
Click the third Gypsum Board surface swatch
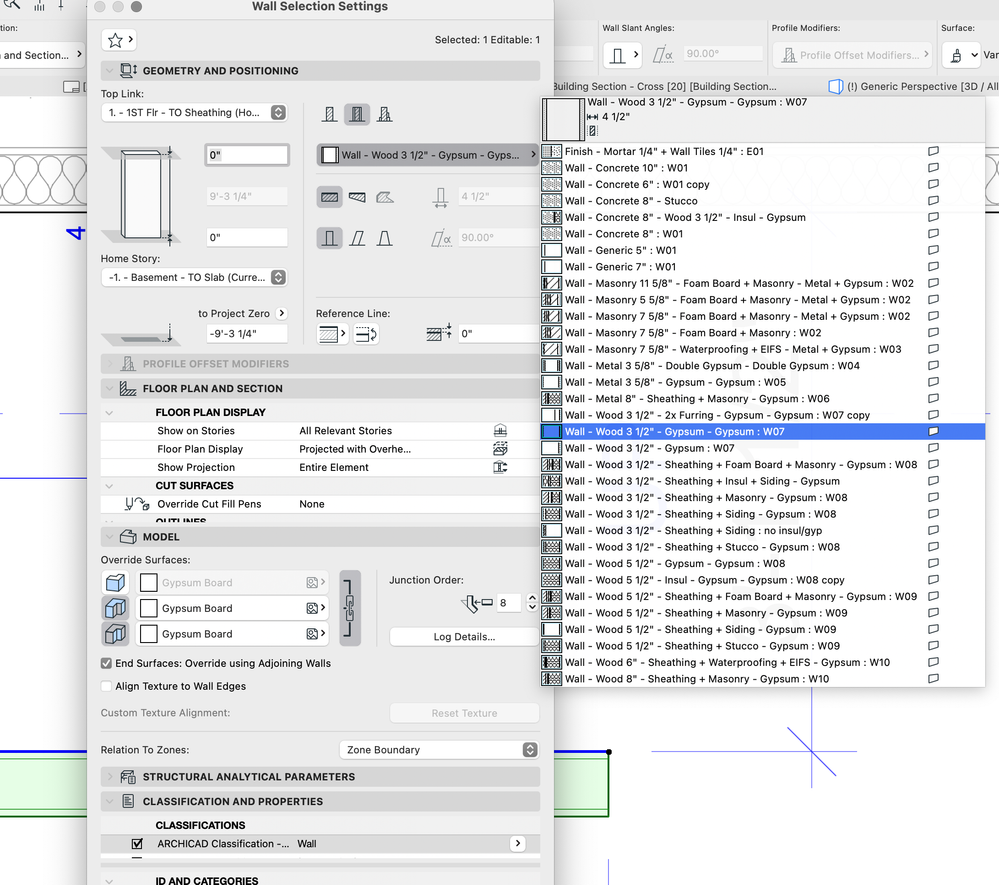coord(148,634)
